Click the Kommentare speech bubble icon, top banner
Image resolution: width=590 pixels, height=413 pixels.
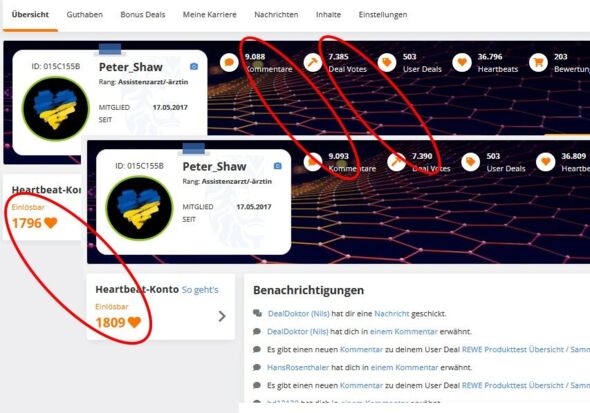229,62
